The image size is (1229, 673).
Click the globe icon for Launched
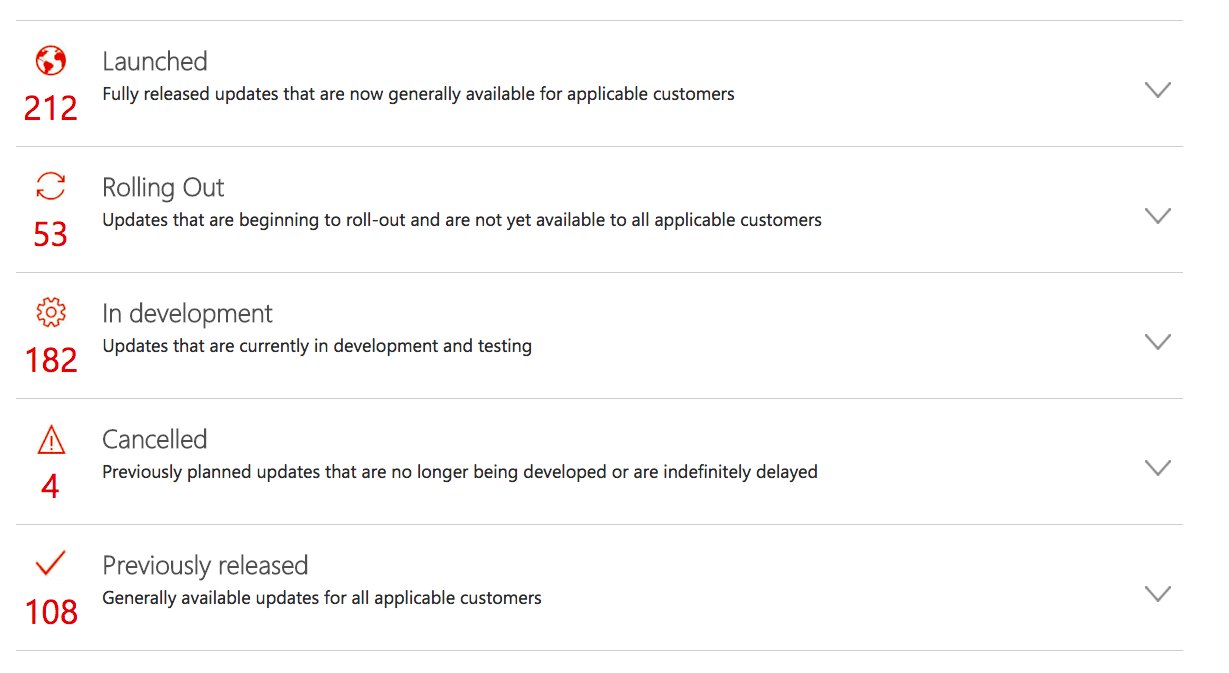(51, 61)
